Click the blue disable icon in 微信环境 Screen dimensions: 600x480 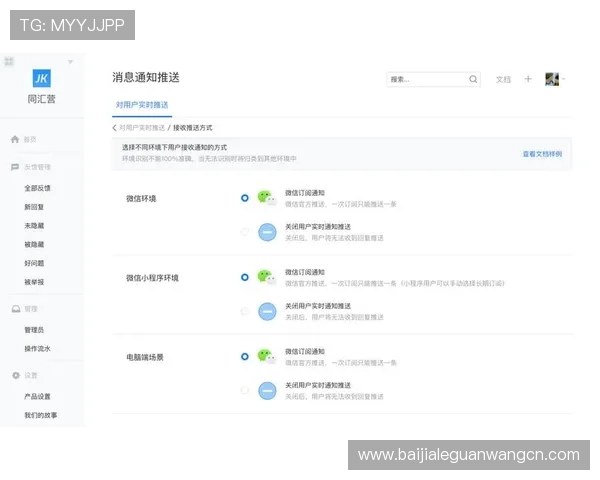[267, 232]
